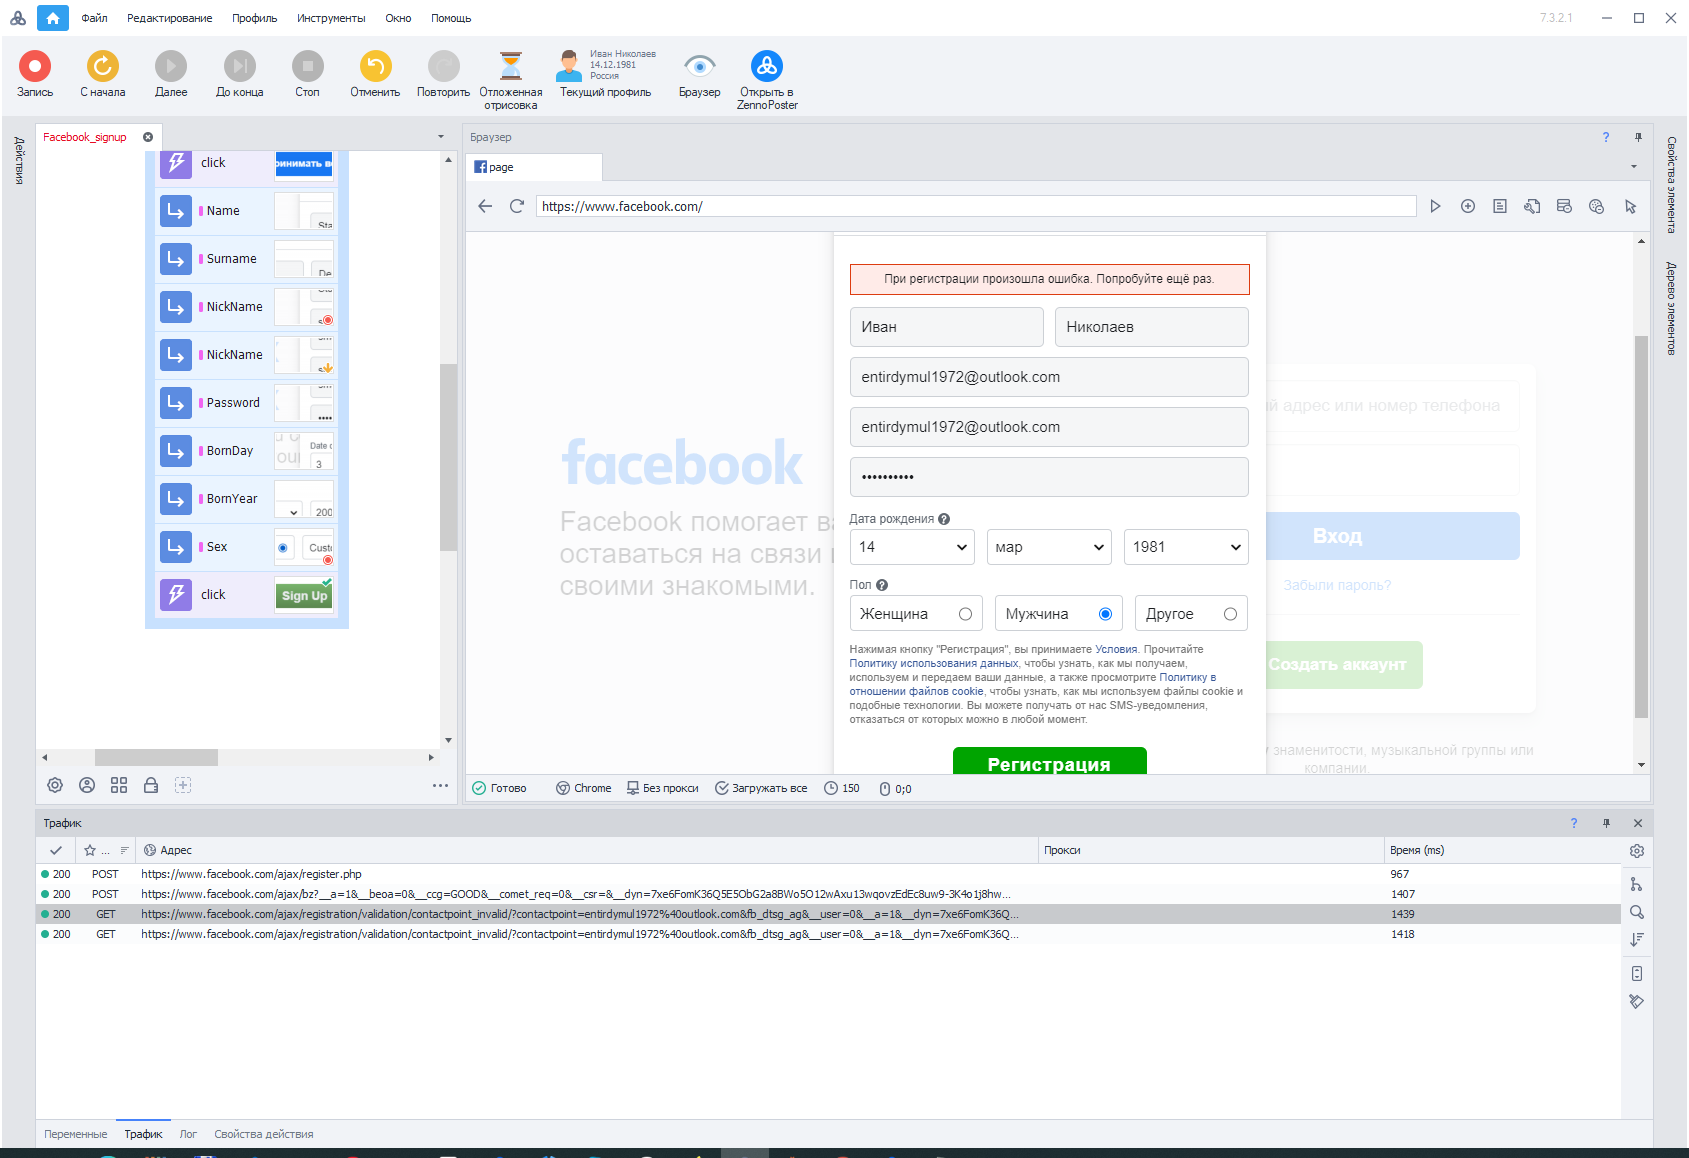The width and height of the screenshot is (1689, 1158).
Task: Toggle Загружать все in status bar
Action: coord(761,788)
